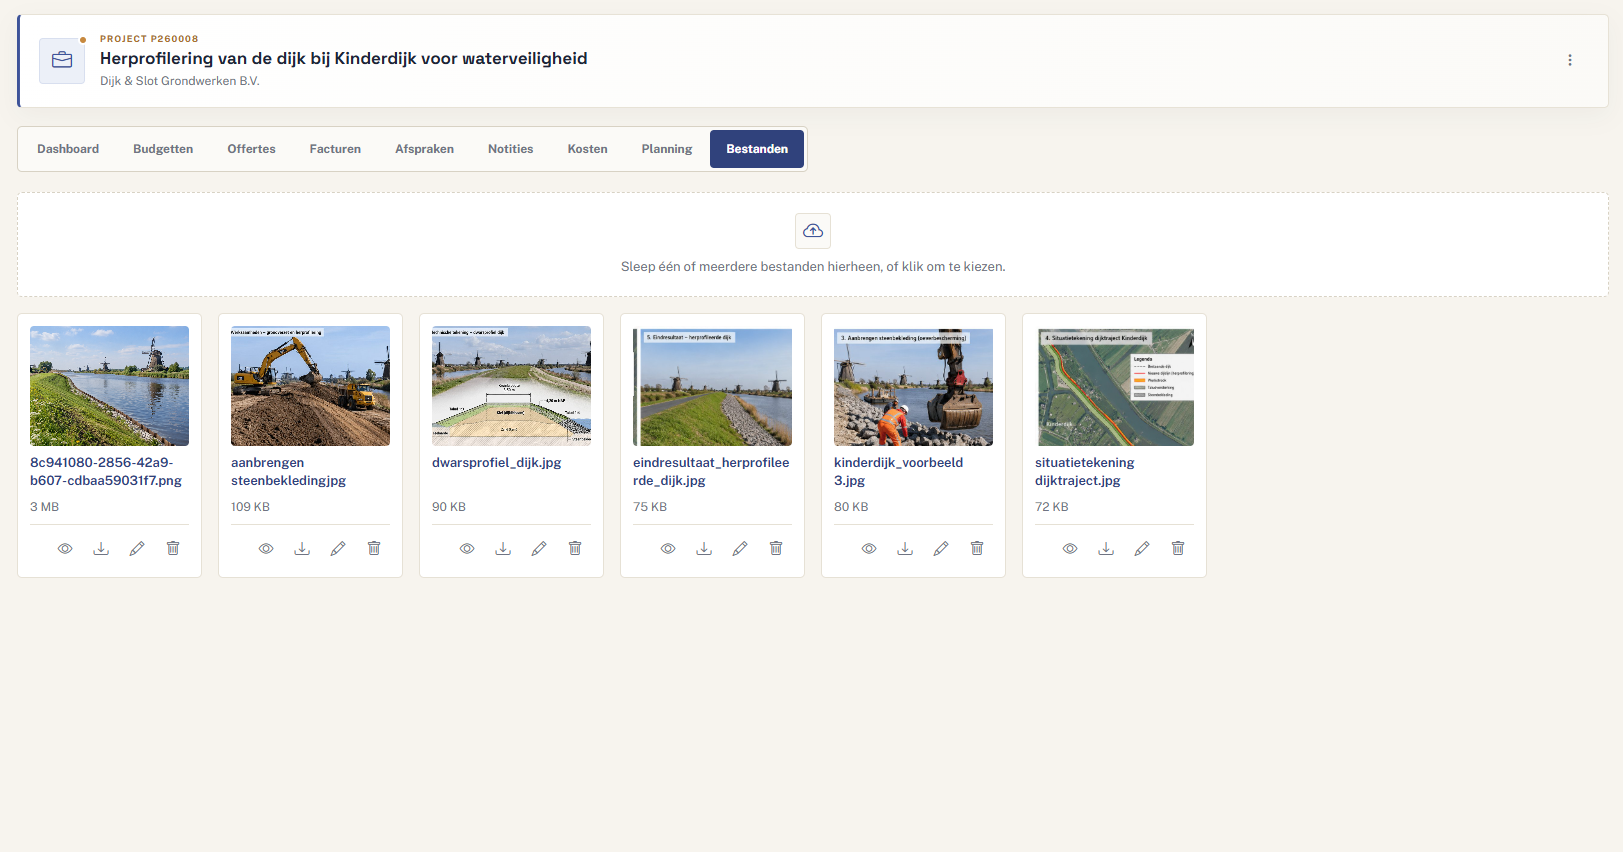This screenshot has height=852, width=1623.
Task: Delete dwarsprofiel_dijk.jpg
Action: click(x=575, y=548)
